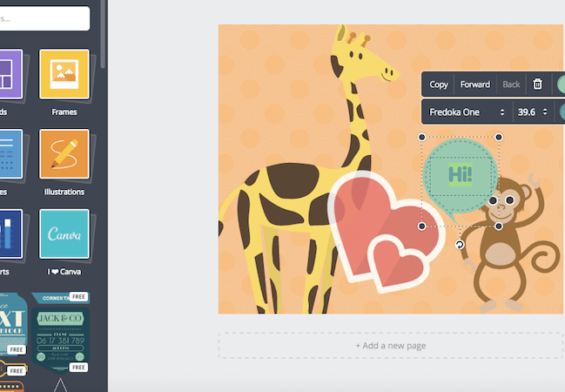Viewport: 565px width, 392px height.
Task: Click the green color swatch in toolbar
Action: tap(561, 84)
